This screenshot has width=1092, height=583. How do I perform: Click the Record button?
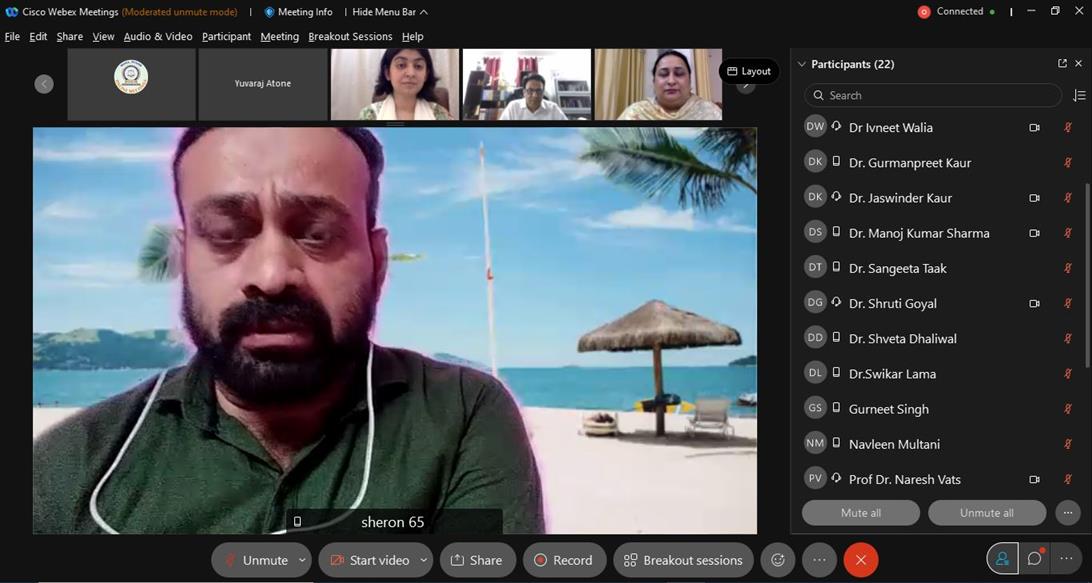(x=563, y=560)
